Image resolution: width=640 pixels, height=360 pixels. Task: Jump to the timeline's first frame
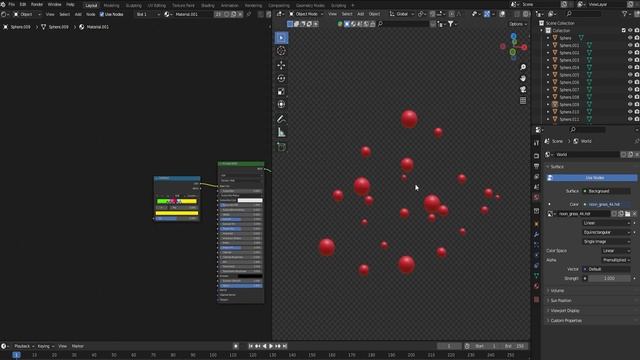point(251,346)
